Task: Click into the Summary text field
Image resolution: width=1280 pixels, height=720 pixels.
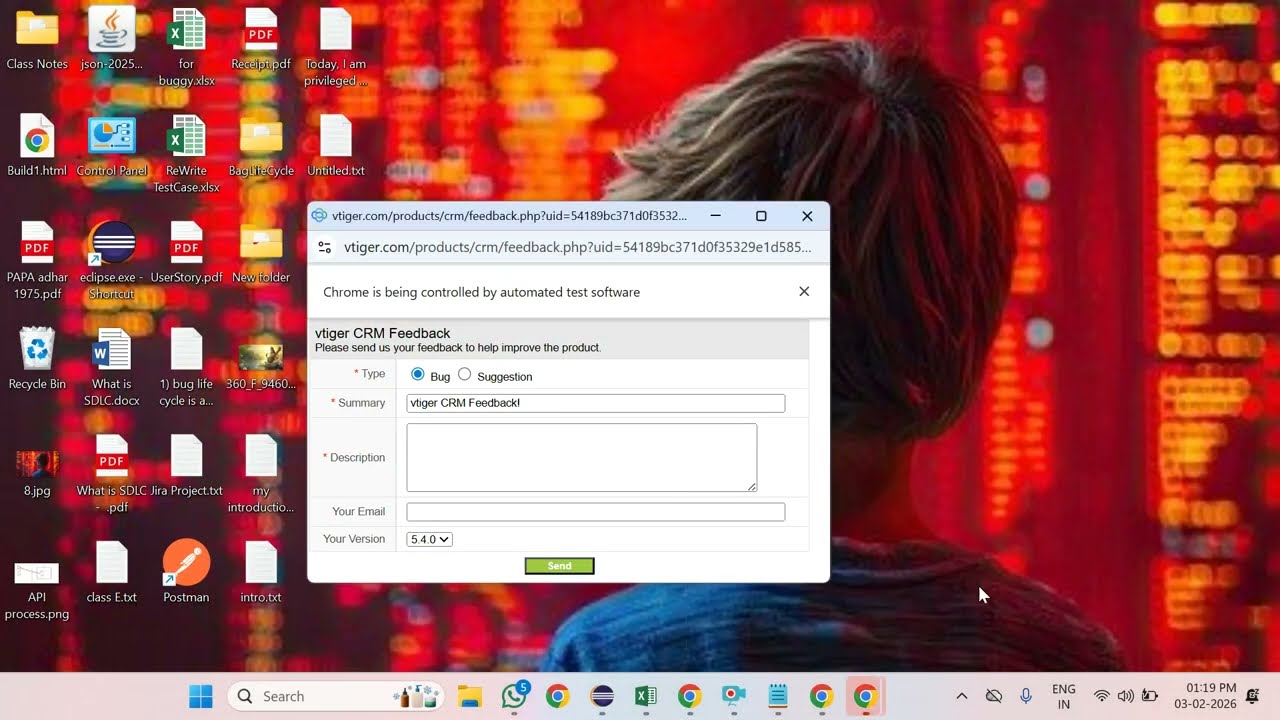Action: point(596,403)
